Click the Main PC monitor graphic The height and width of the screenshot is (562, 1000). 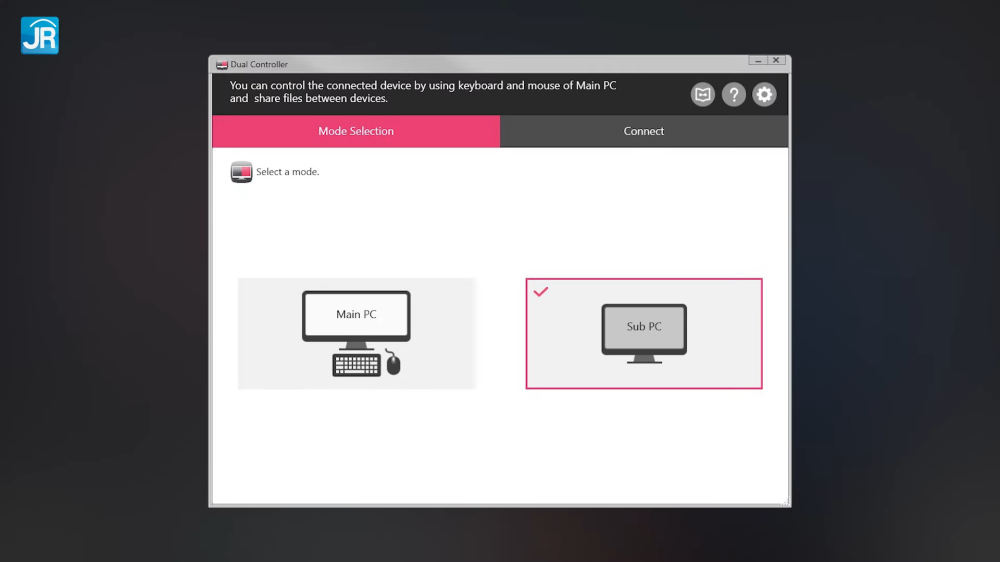point(356,318)
